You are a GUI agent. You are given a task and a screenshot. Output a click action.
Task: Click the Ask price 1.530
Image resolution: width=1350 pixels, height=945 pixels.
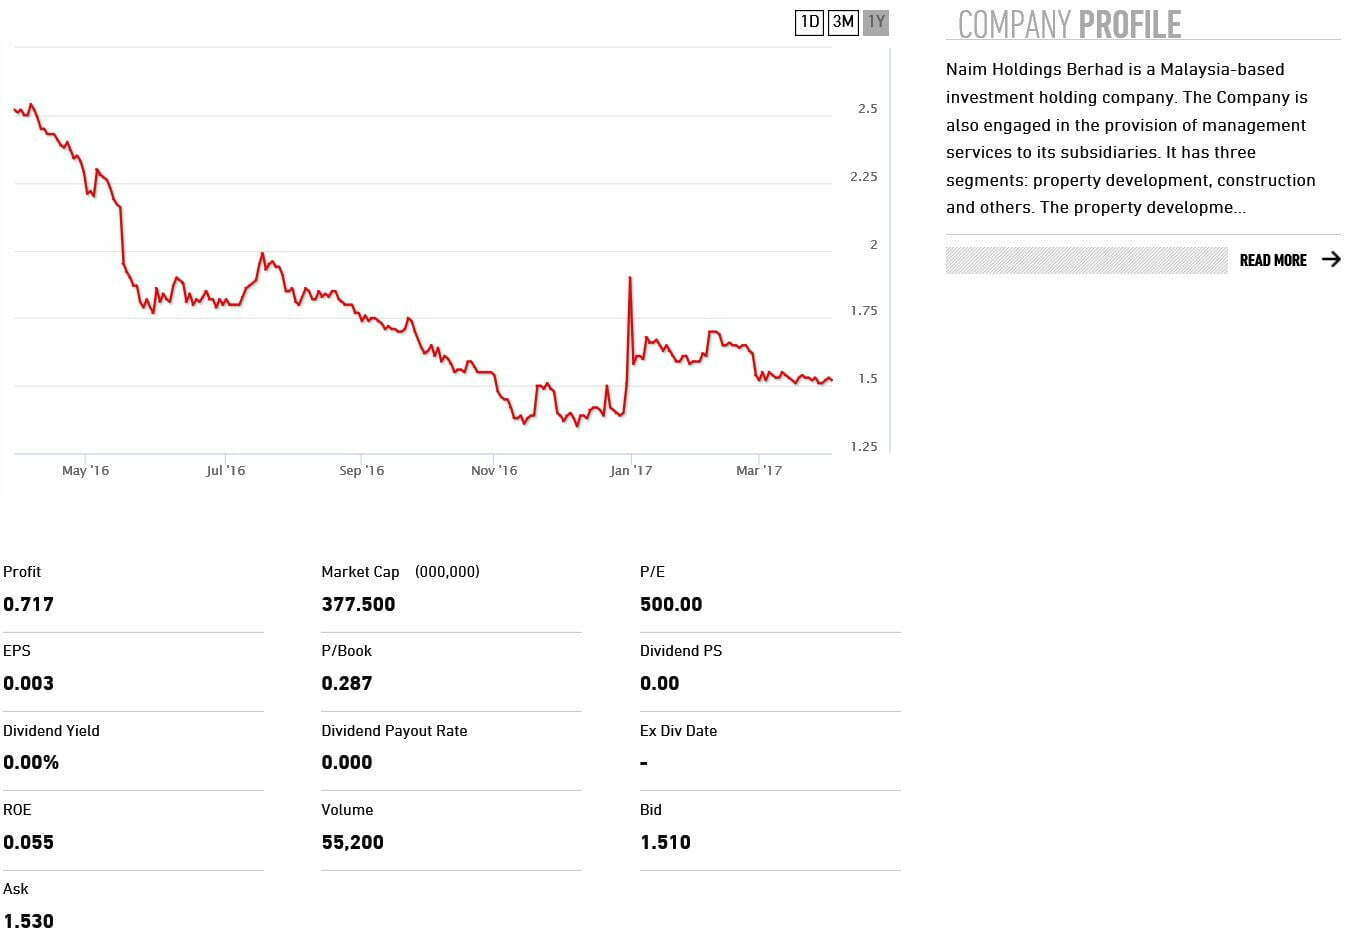[x=28, y=921]
